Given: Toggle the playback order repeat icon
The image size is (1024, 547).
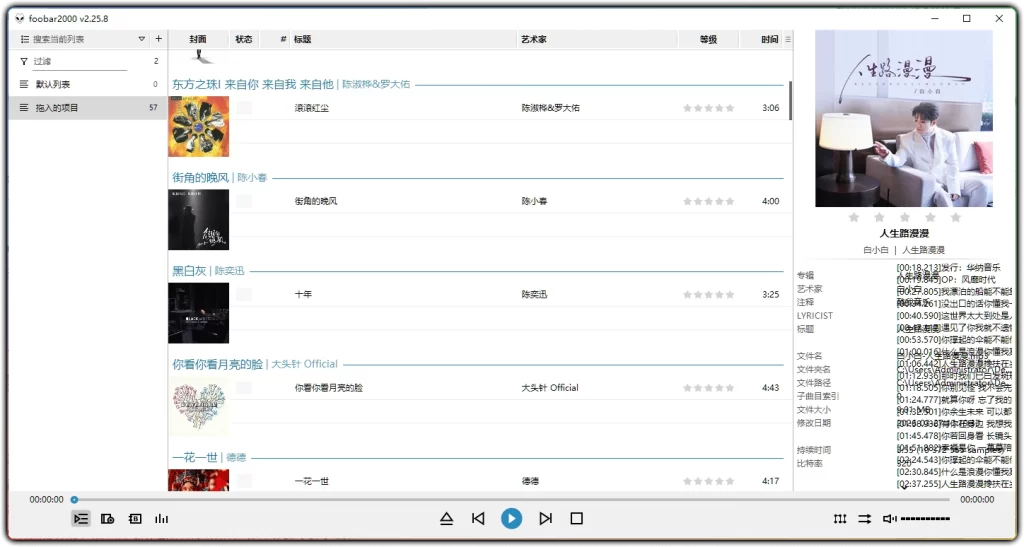Looking at the screenshot, I should [865, 519].
